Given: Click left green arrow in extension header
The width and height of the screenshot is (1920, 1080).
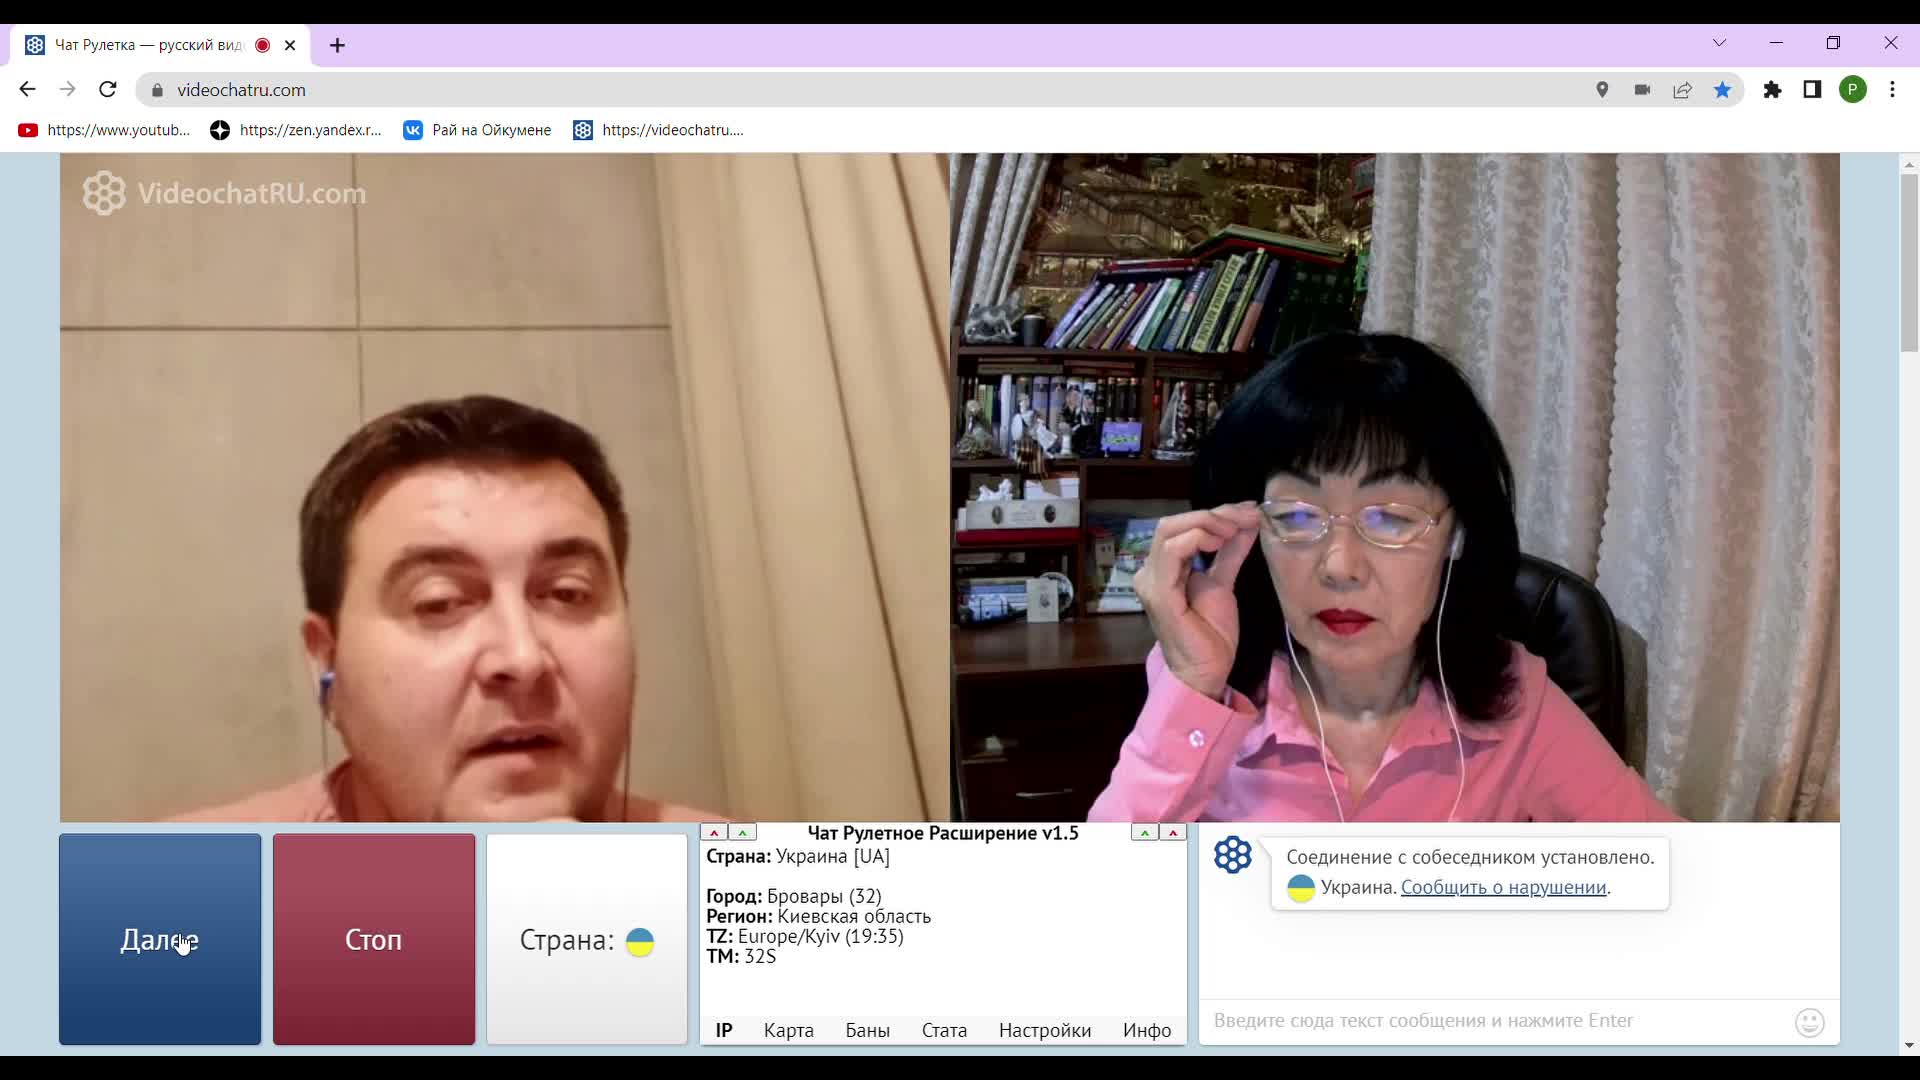Looking at the screenshot, I should (x=742, y=833).
